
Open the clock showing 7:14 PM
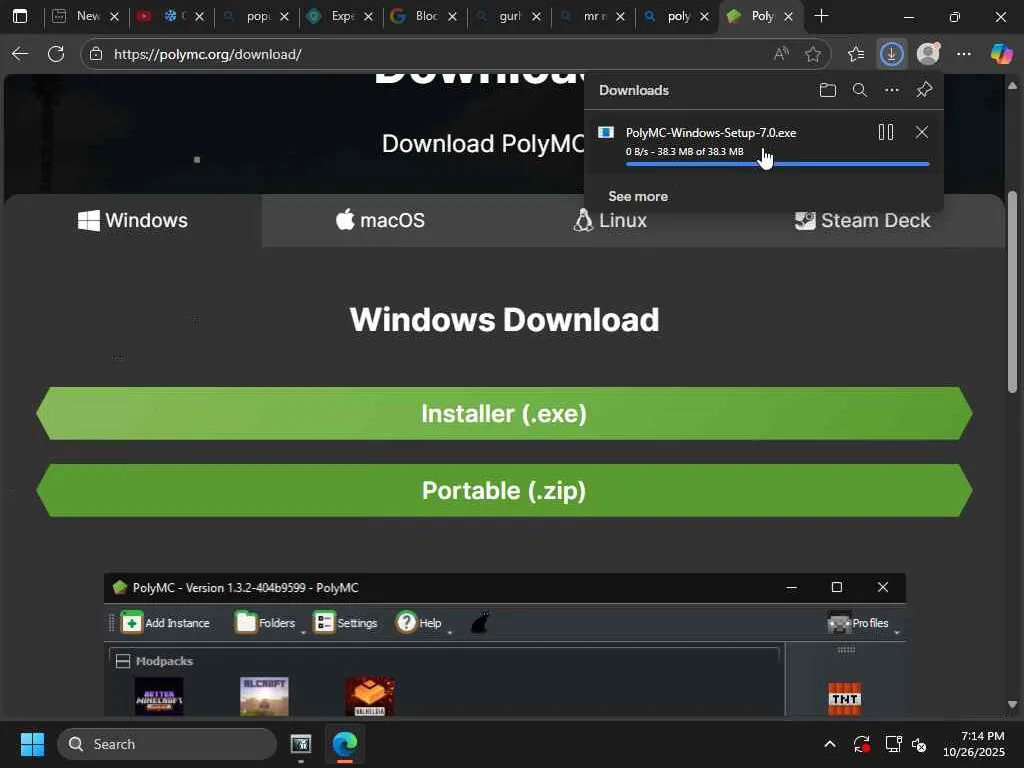point(974,744)
